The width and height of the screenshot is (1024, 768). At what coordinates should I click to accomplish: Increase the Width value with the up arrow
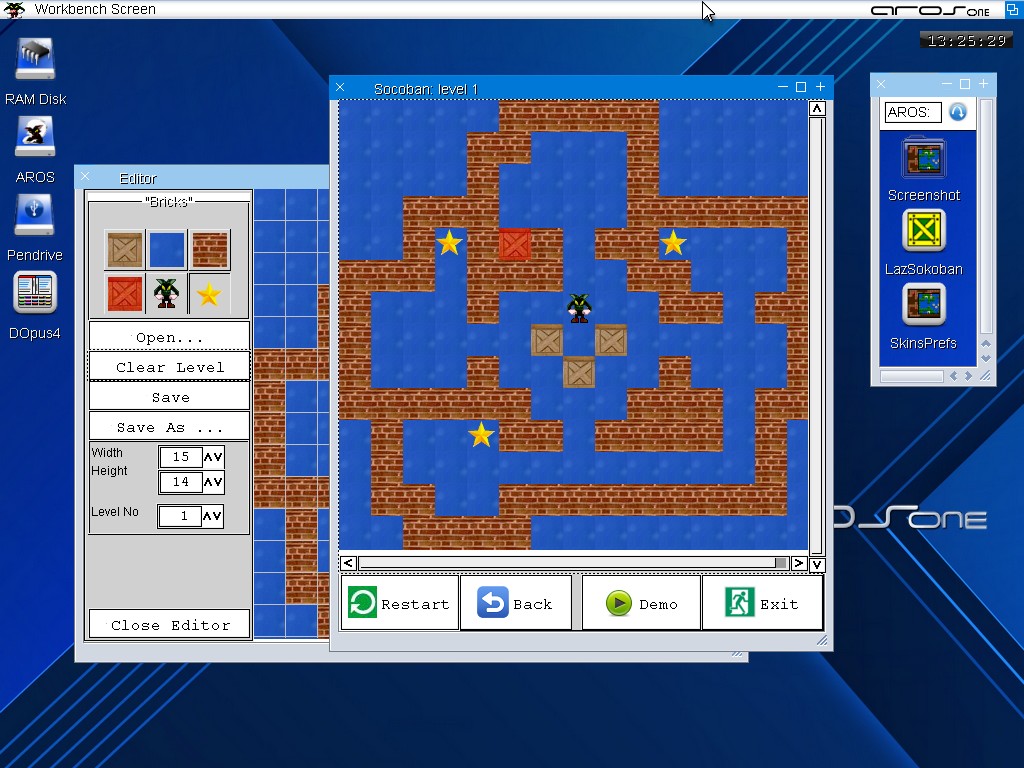click(208, 457)
